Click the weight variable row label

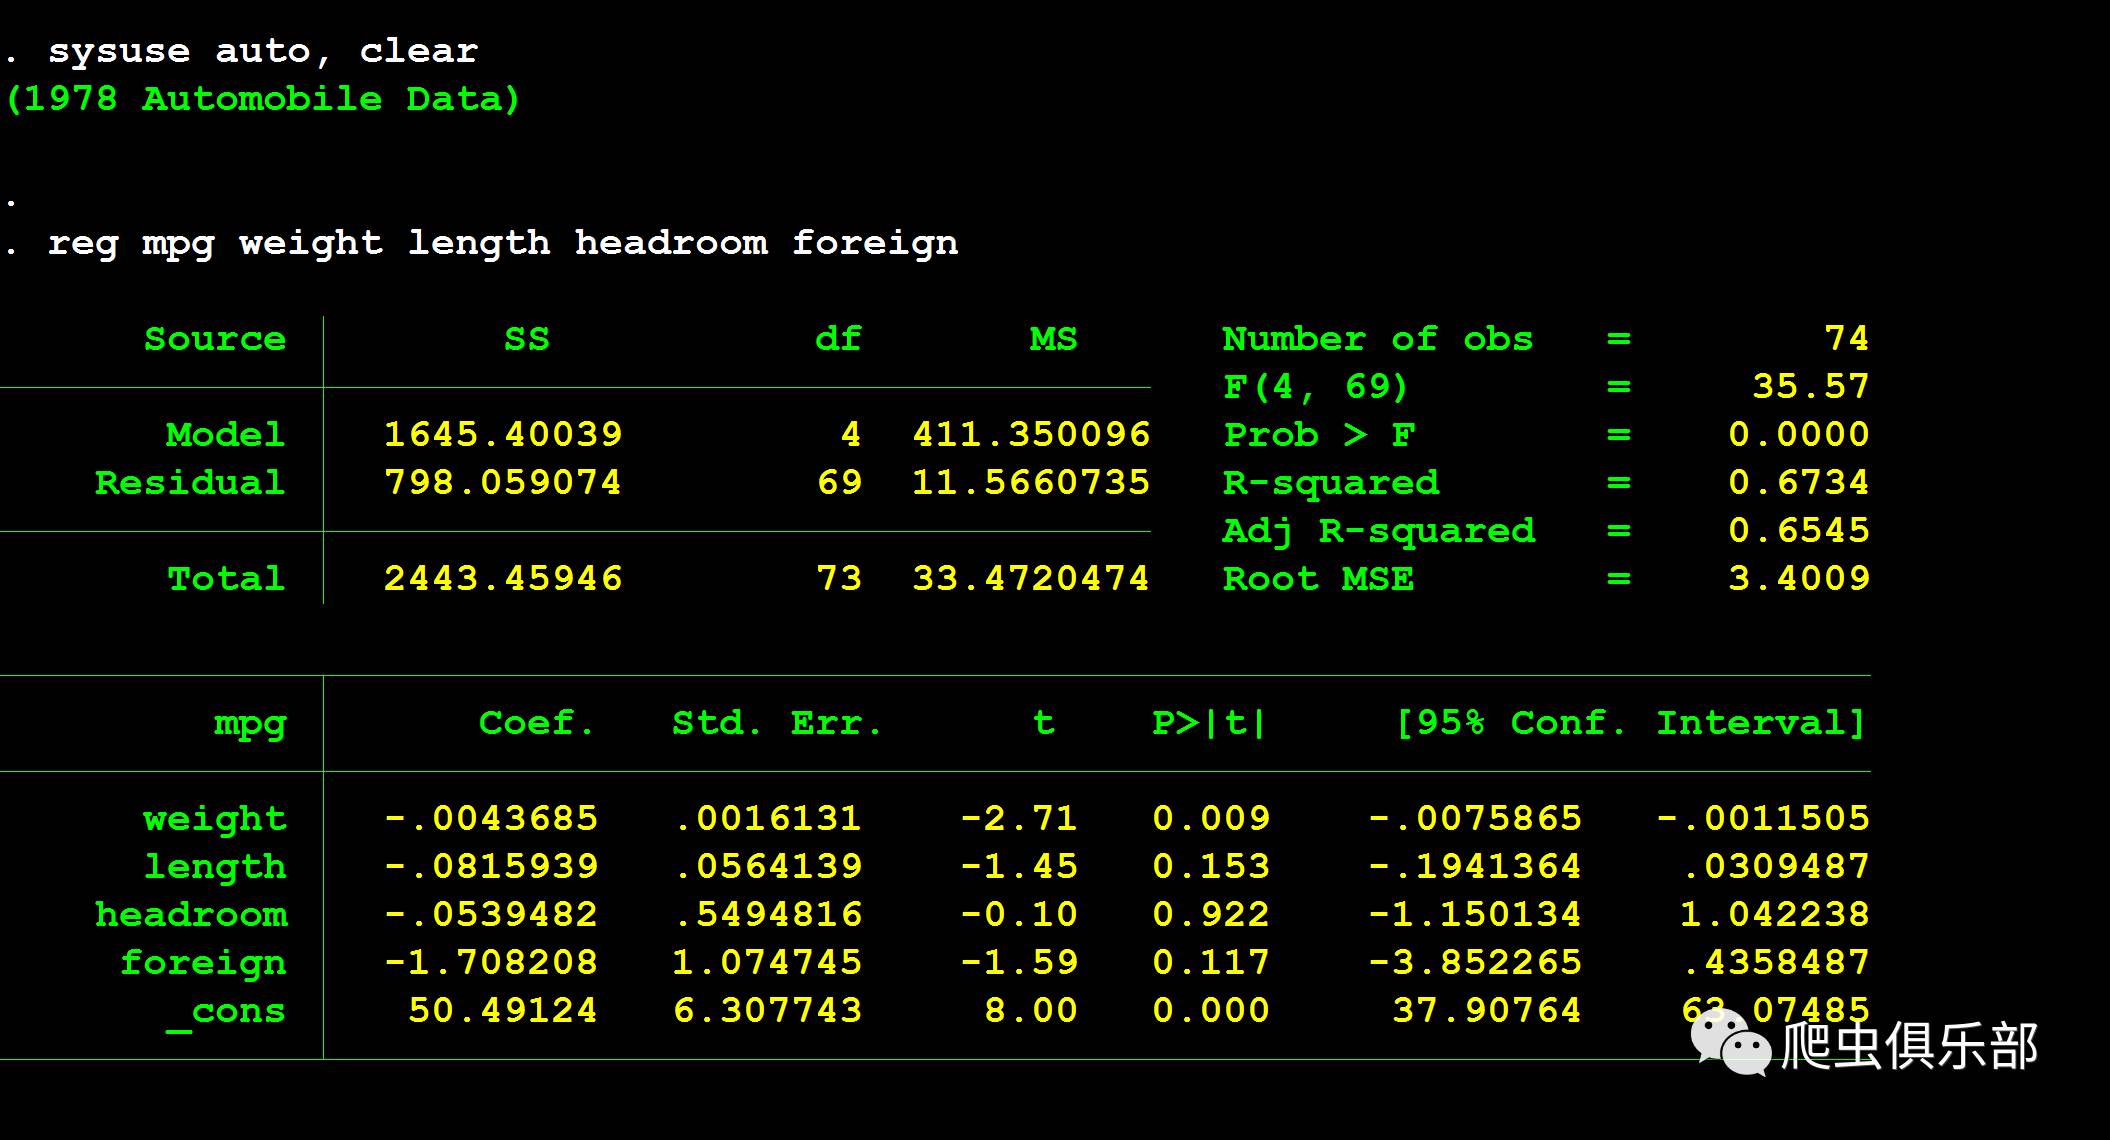tap(215, 819)
